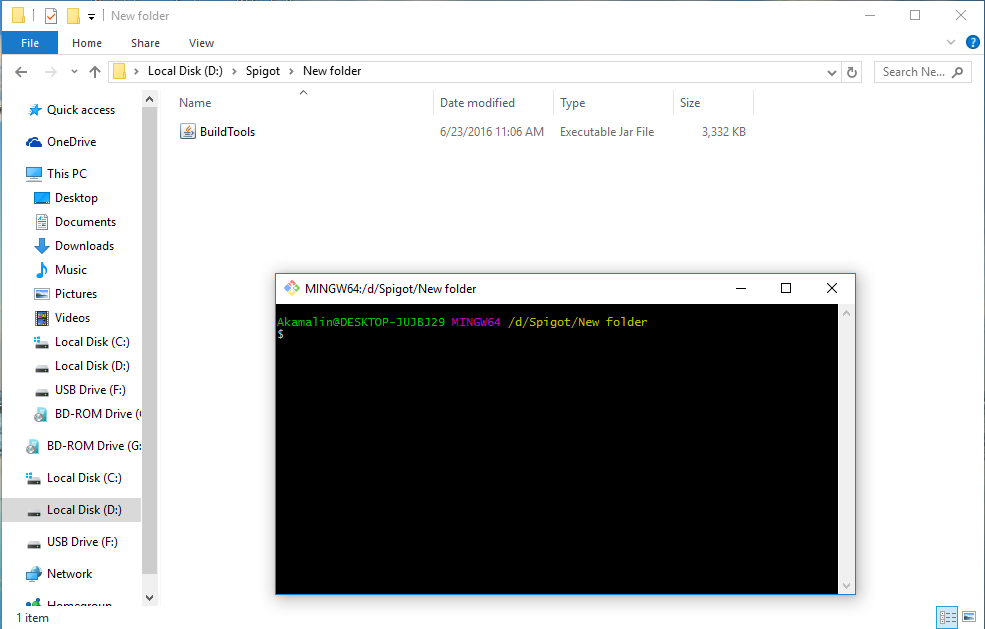The image size is (985, 629).
Task: Click the This PC monitor icon
Action: click(x=34, y=173)
